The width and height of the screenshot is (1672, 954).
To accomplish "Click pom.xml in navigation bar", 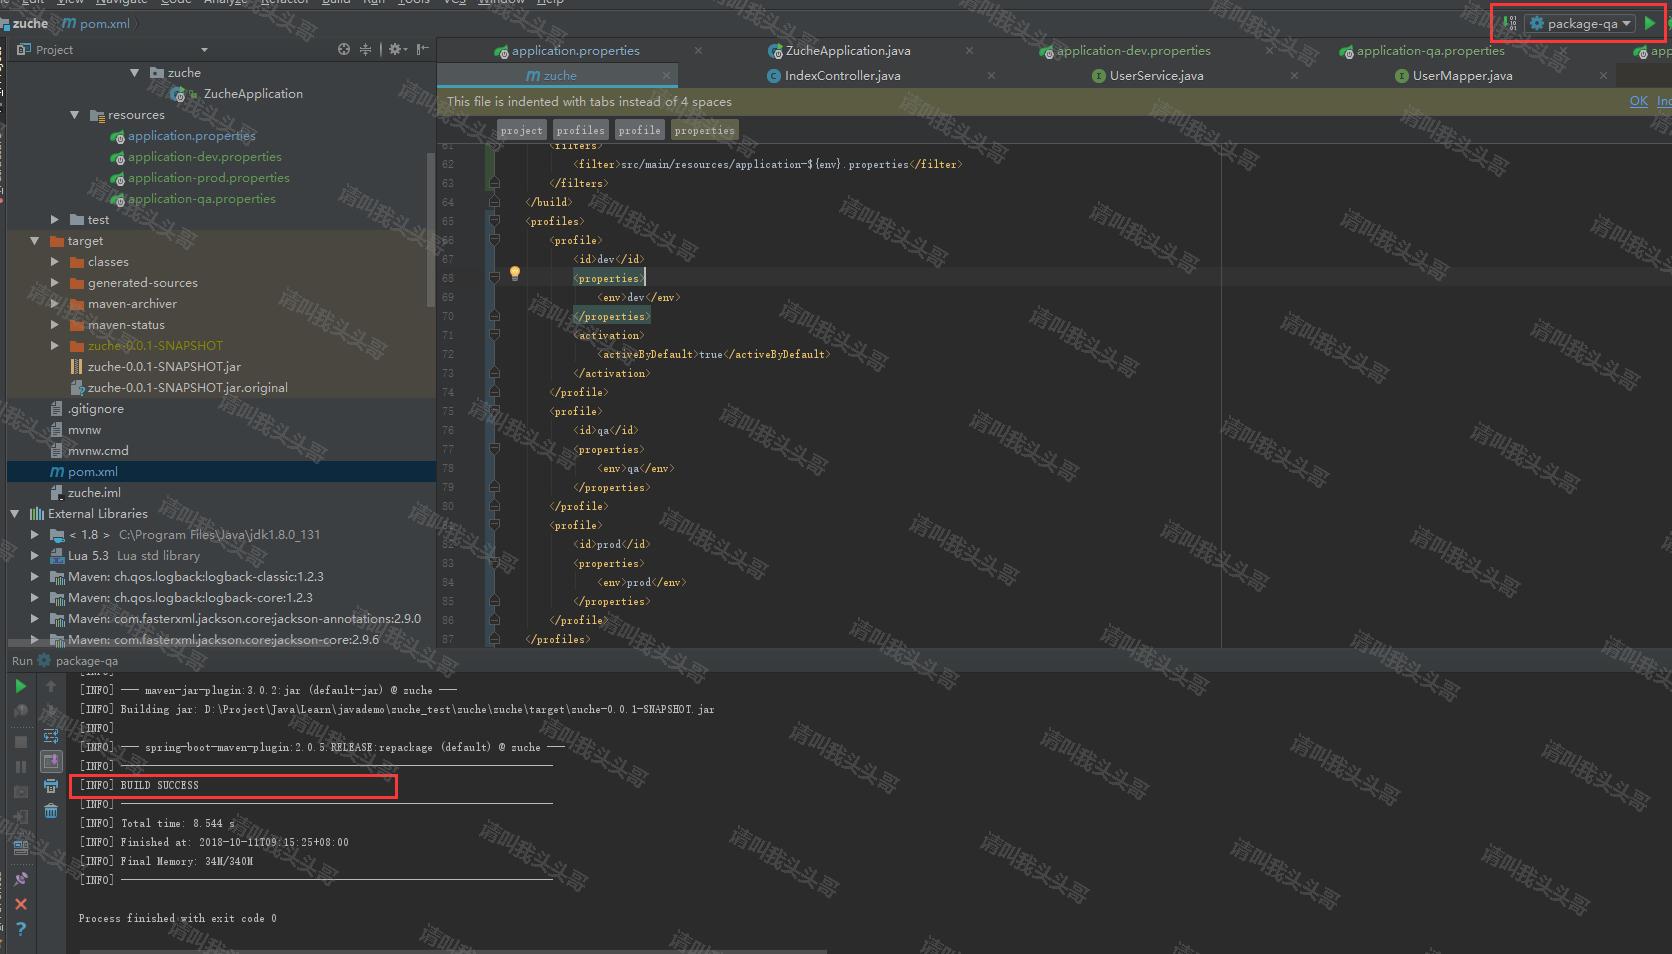I will point(96,23).
